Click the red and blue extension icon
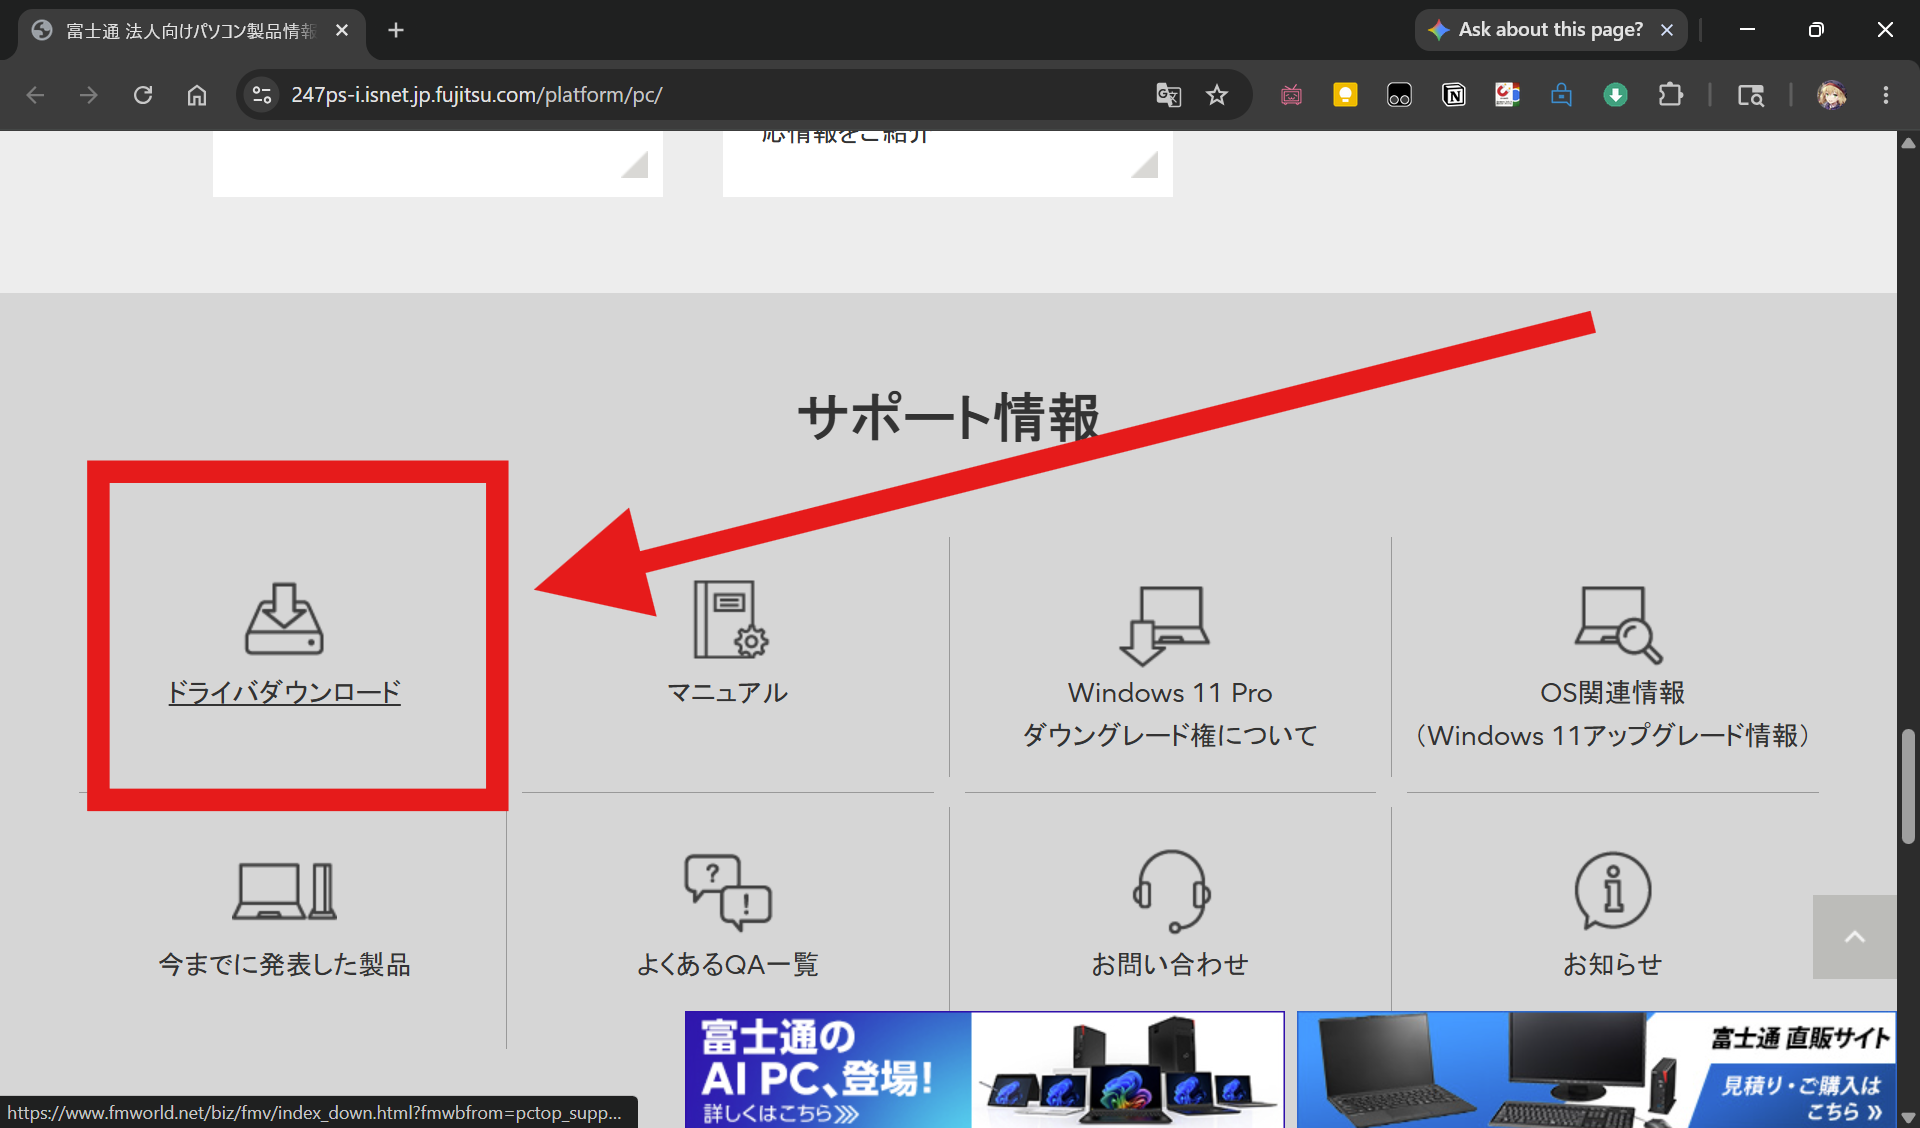 click(1507, 95)
